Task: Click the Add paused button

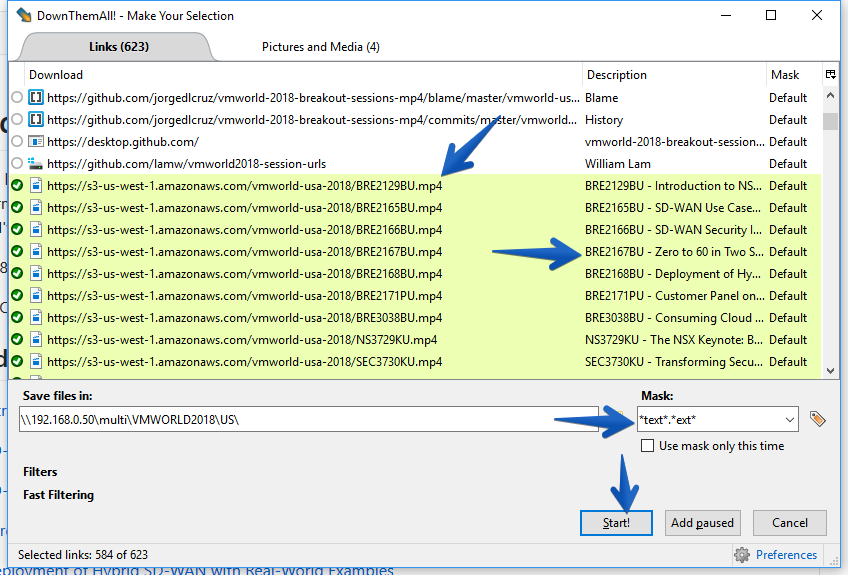Action: tap(702, 523)
